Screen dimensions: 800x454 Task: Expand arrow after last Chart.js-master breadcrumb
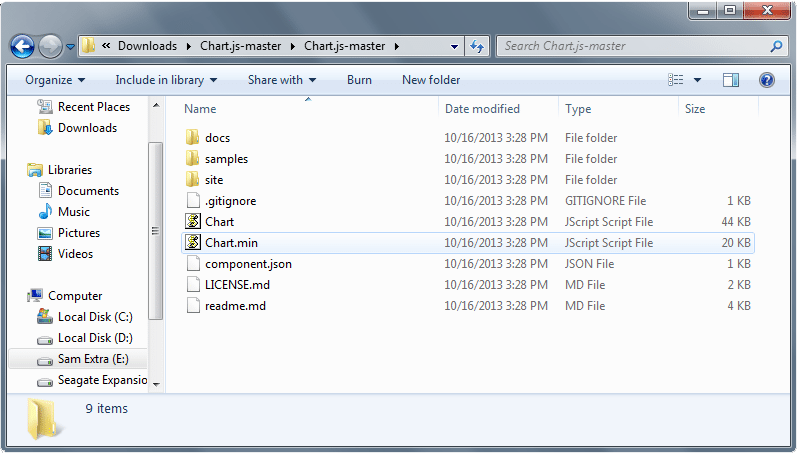pos(396,46)
